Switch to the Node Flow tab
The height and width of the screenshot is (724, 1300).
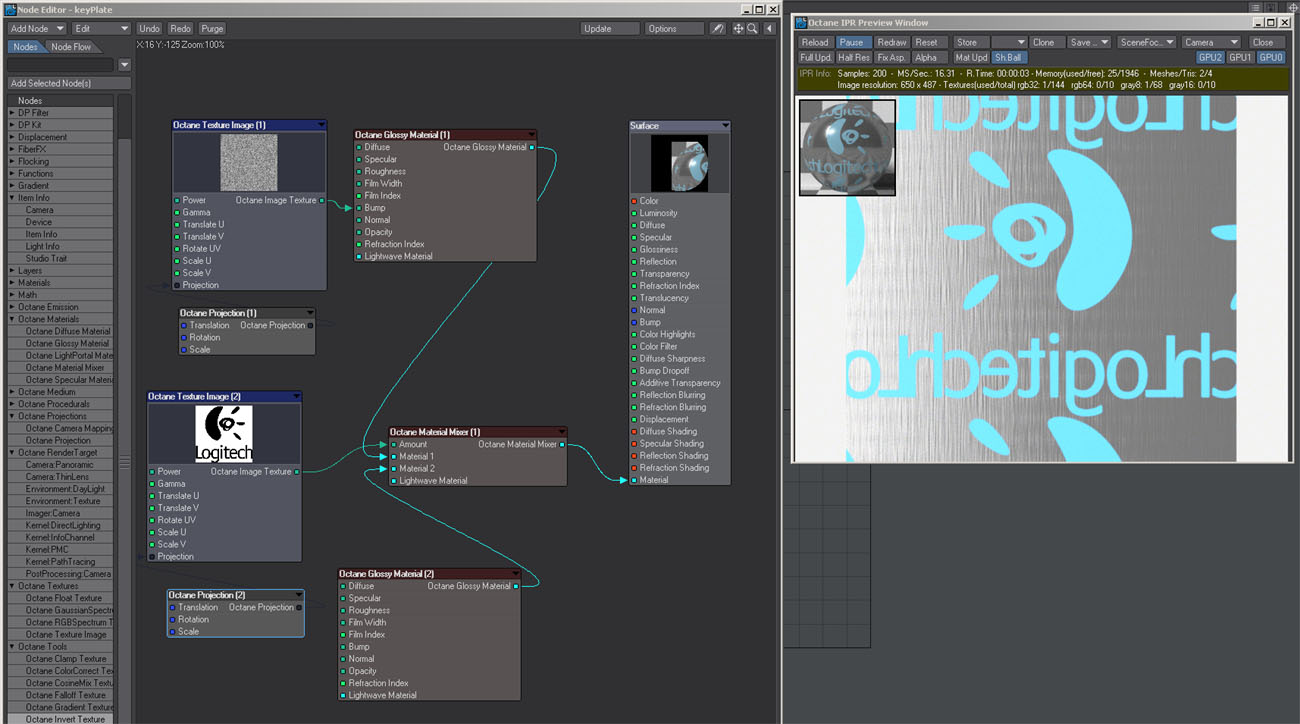click(71, 47)
